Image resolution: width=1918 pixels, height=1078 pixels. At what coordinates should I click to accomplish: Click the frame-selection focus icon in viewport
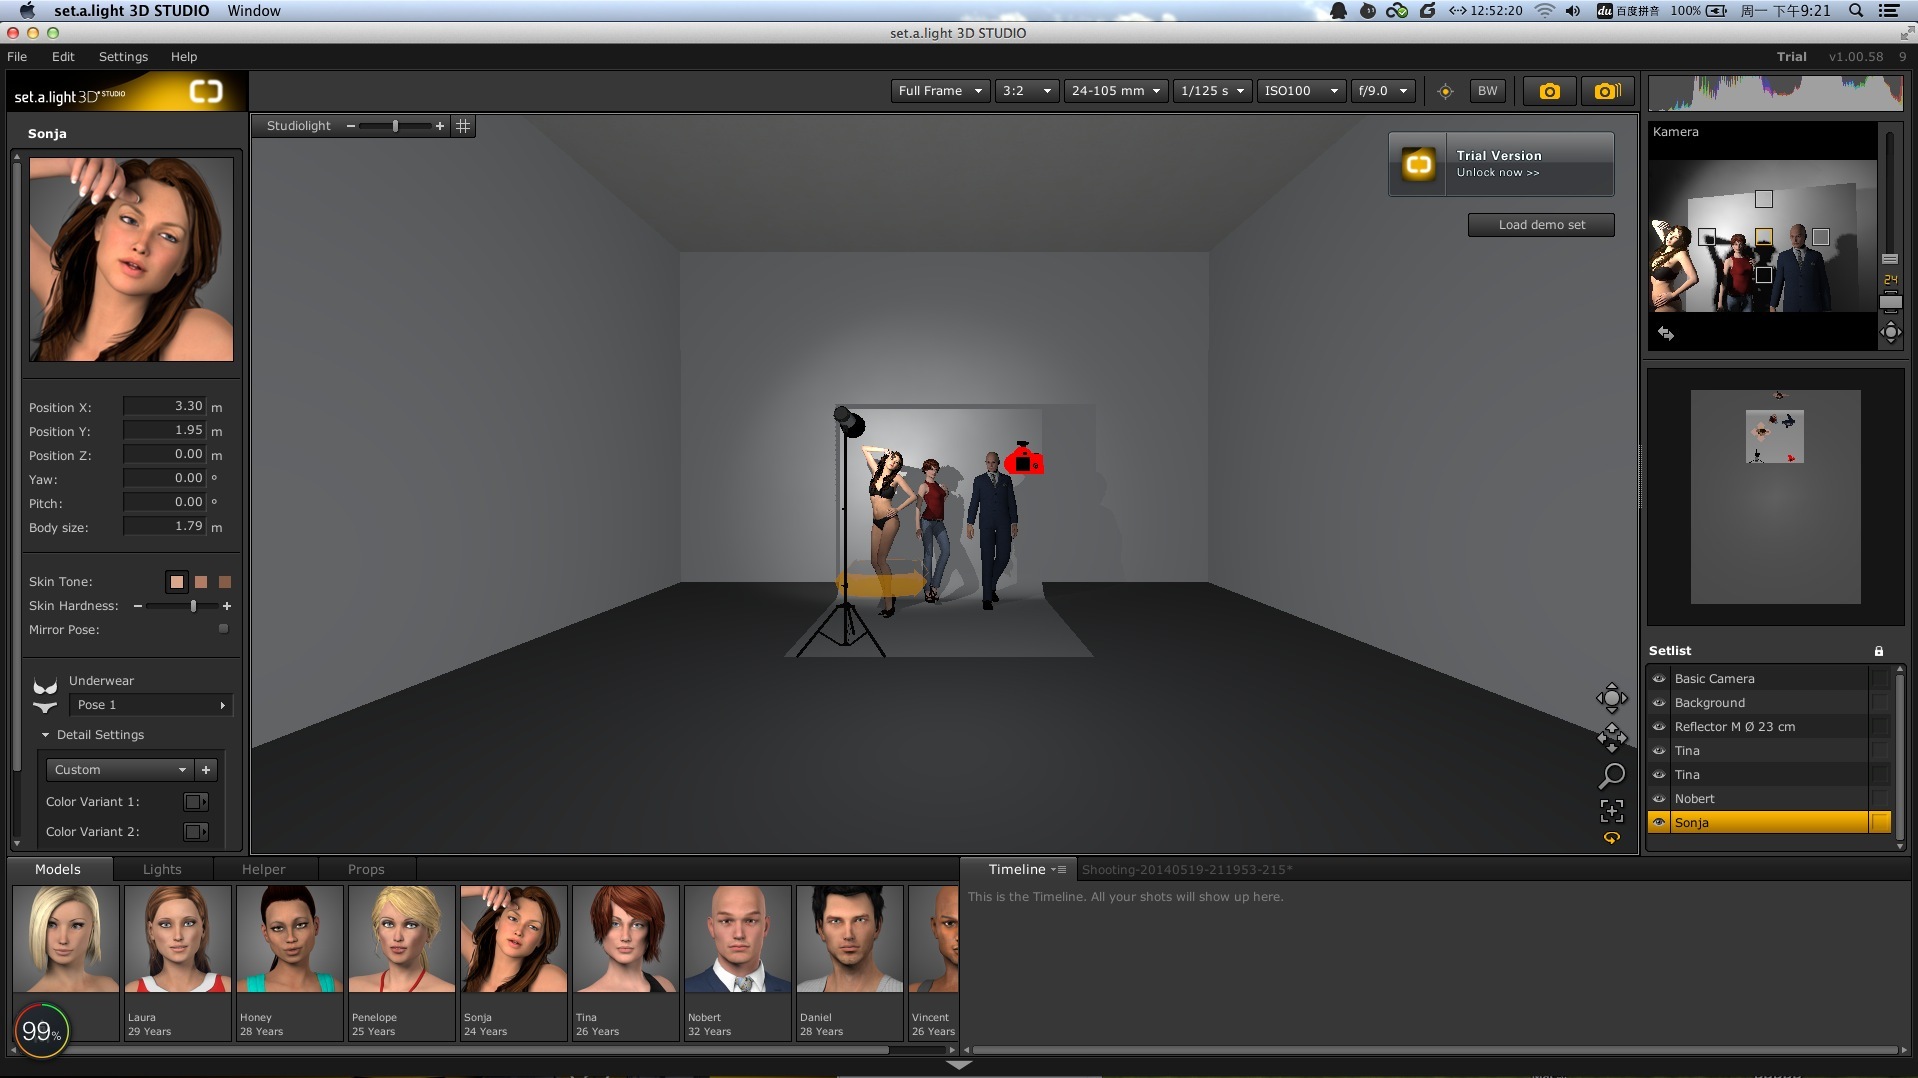[x=1611, y=810]
